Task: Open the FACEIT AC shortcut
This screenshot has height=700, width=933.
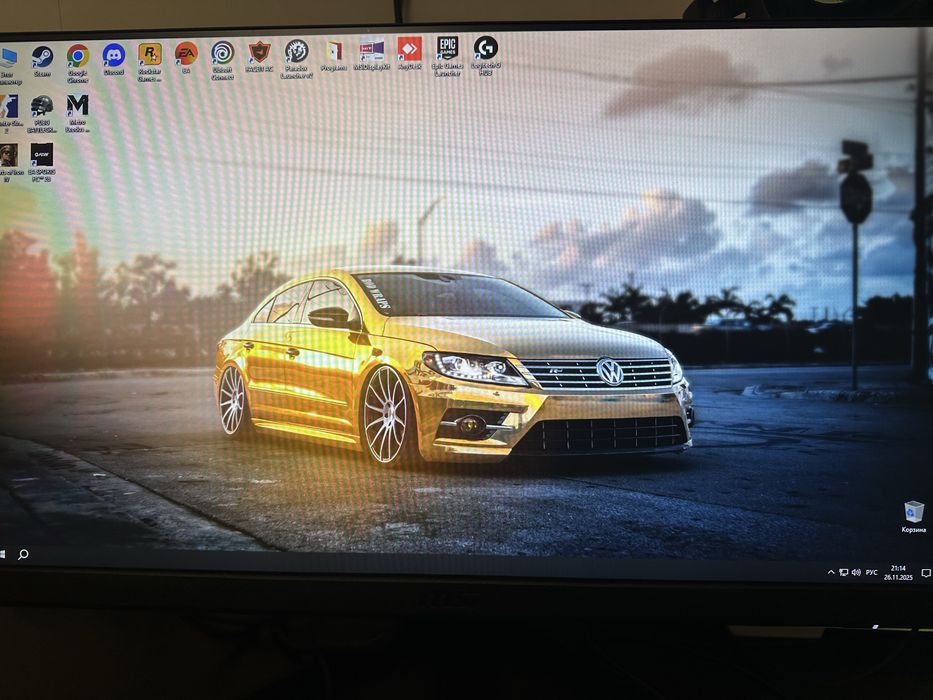Action: [x=259, y=57]
